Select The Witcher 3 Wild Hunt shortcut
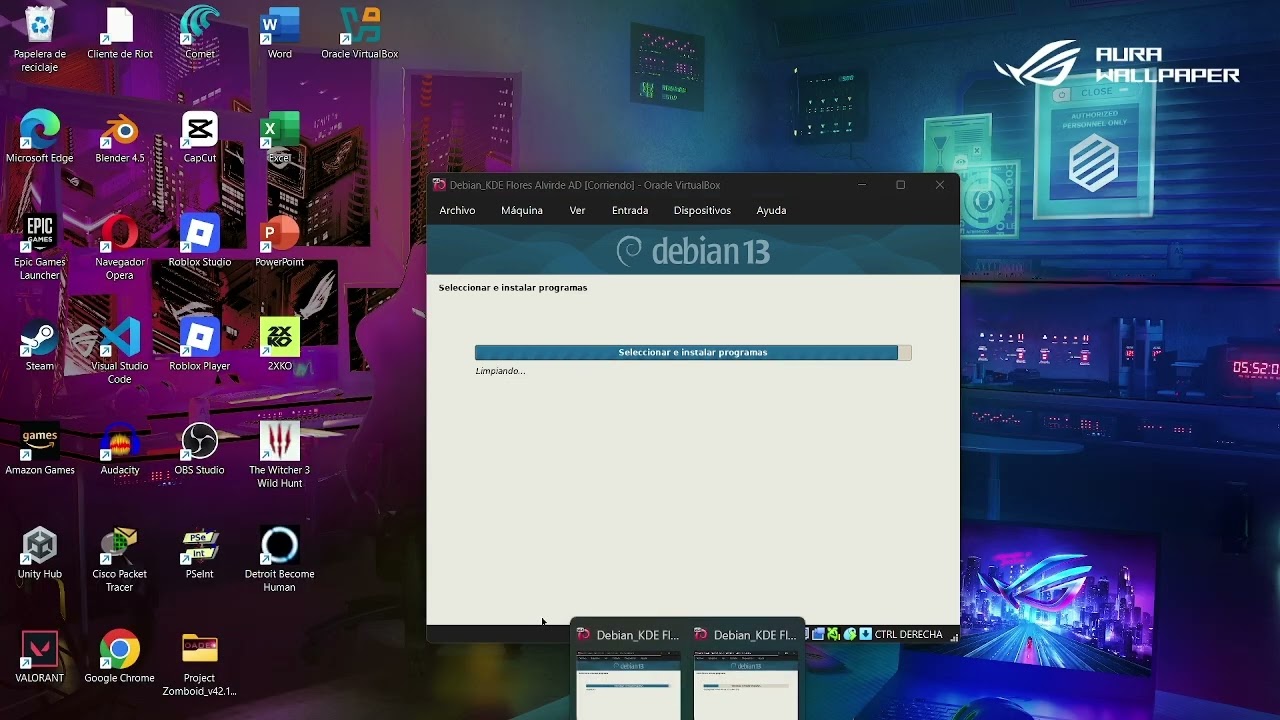1280x720 pixels. pyautogui.click(x=280, y=455)
